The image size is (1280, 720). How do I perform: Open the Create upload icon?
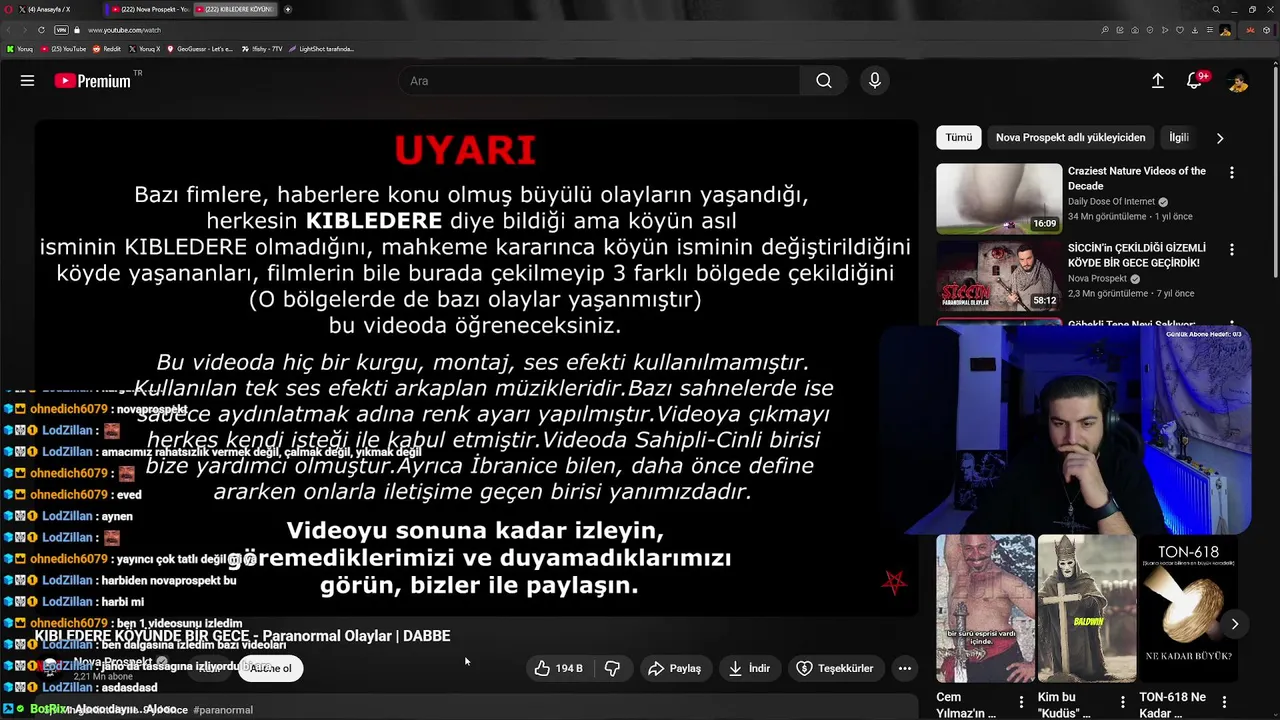coord(1157,81)
